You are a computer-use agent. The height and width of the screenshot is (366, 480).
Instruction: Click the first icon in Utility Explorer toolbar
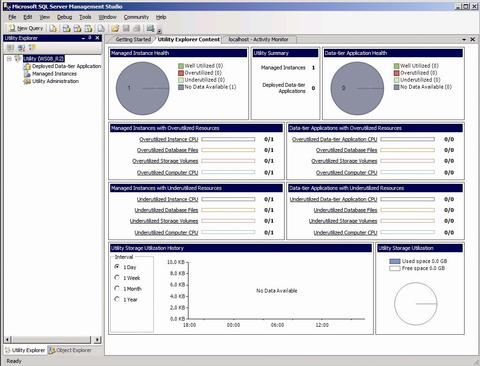pyautogui.click(x=11, y=47)
